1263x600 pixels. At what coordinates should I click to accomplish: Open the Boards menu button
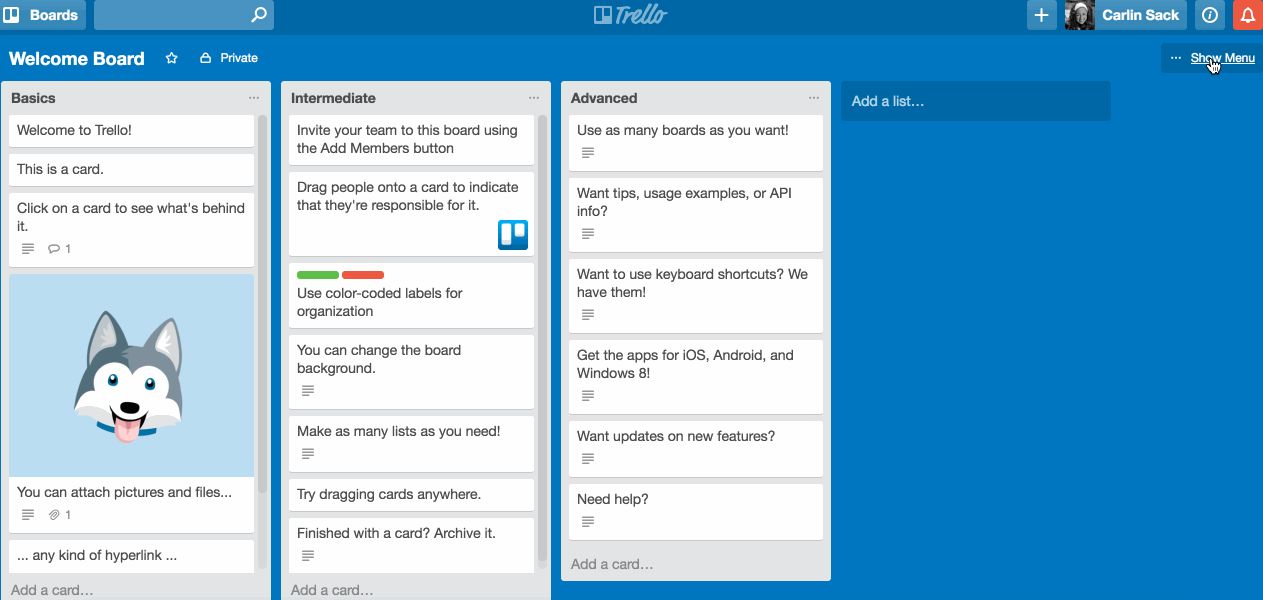pos(44,15)
